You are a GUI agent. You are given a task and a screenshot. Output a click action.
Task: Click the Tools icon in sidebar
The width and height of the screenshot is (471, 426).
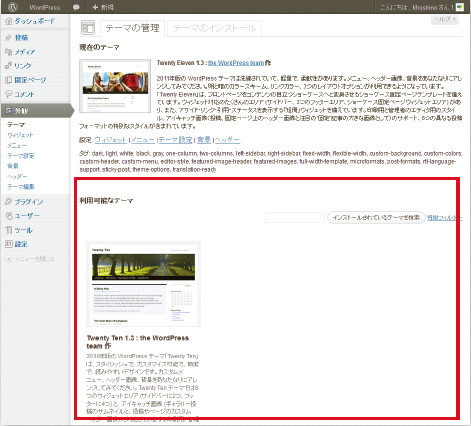coord(9,230)
